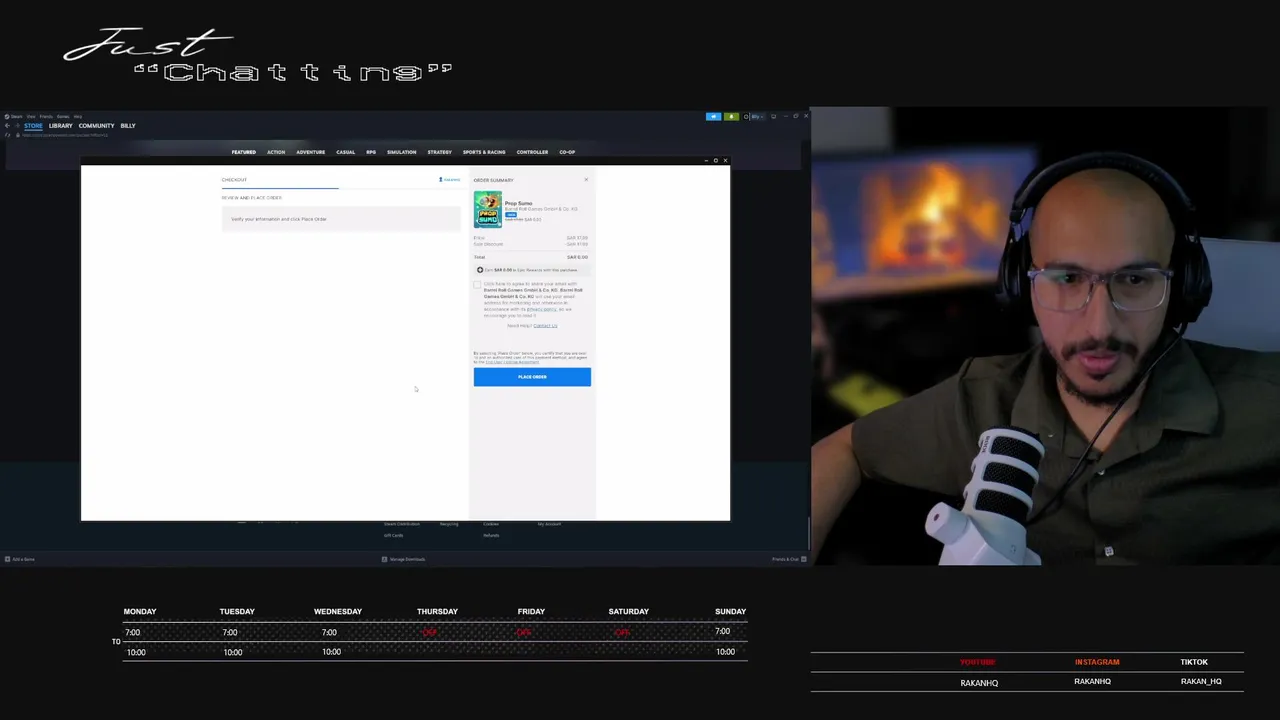Click the Add a Game plus icon
The image size is (1280, 720).
click(7, 559)
